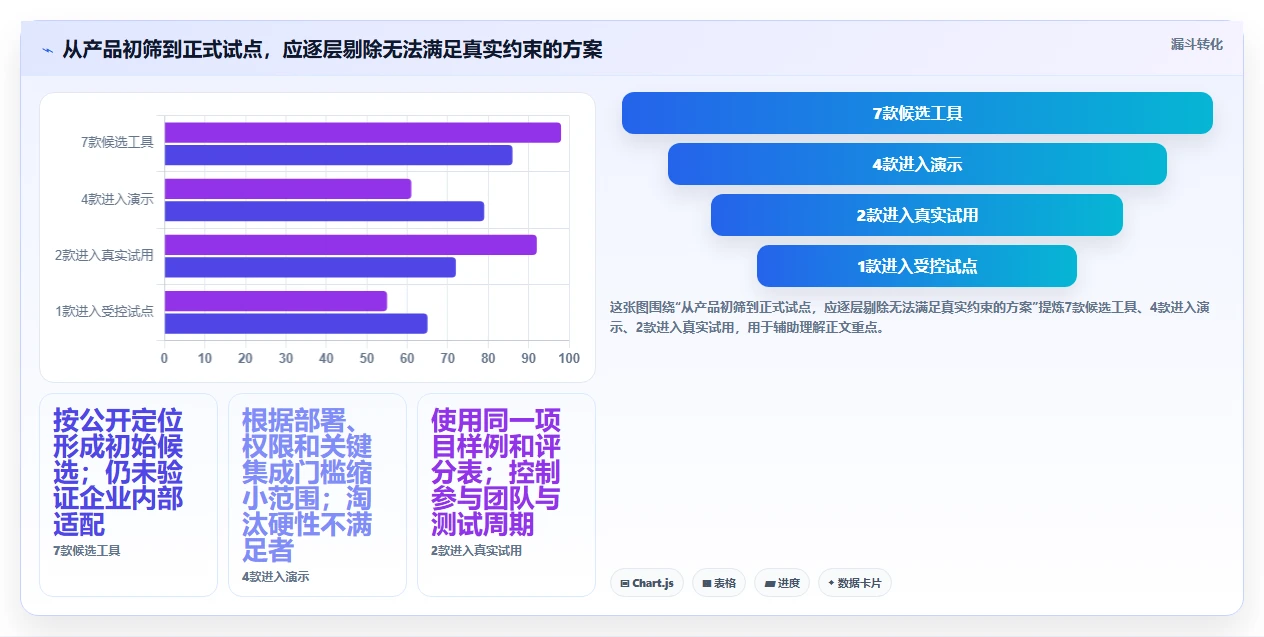The image size is (1264, 637).
Task: Click the x-axis value 50
Action: click(x=367, y=358)
